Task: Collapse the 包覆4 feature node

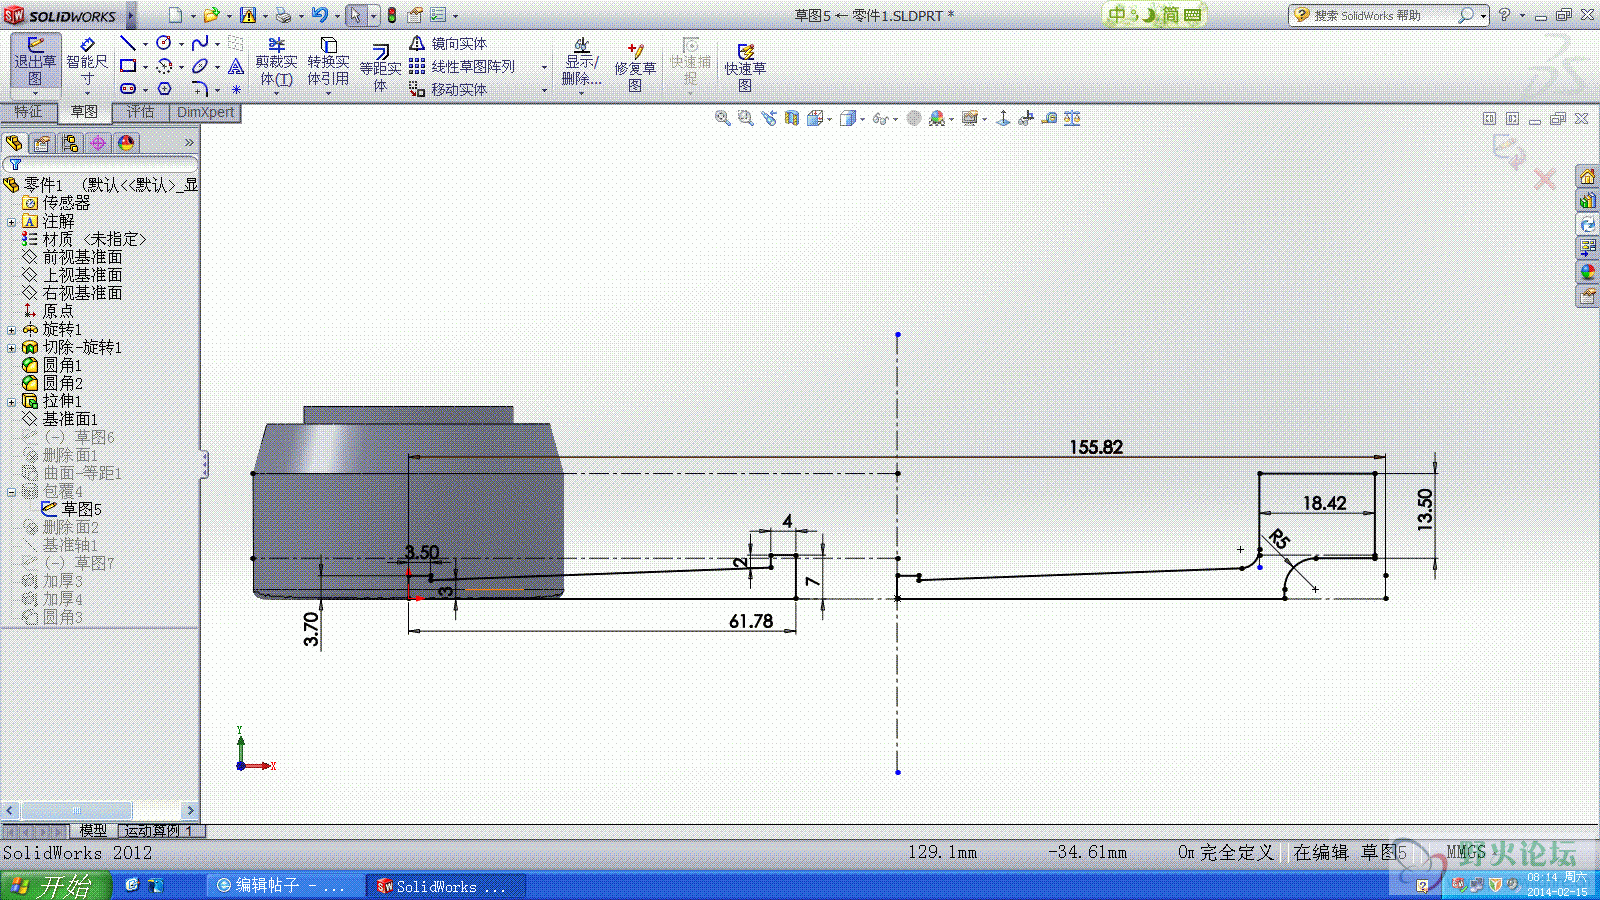Action: [11, 492]
